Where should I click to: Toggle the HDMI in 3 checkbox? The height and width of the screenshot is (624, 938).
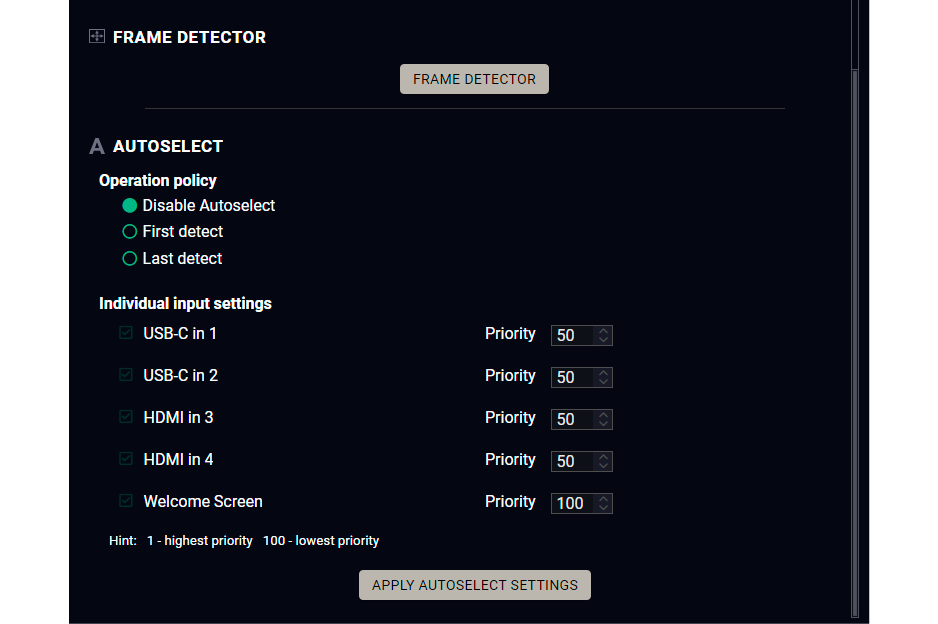[126, 417]
